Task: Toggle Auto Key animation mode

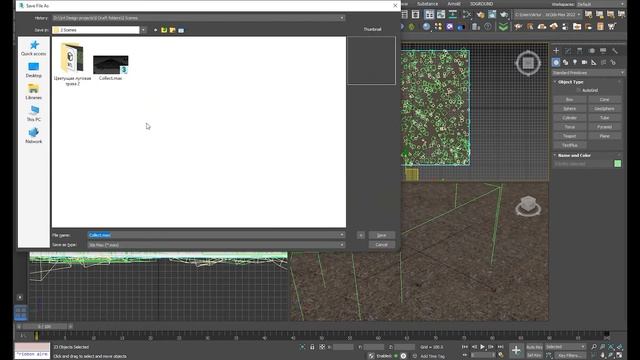Action: point(534,347)
